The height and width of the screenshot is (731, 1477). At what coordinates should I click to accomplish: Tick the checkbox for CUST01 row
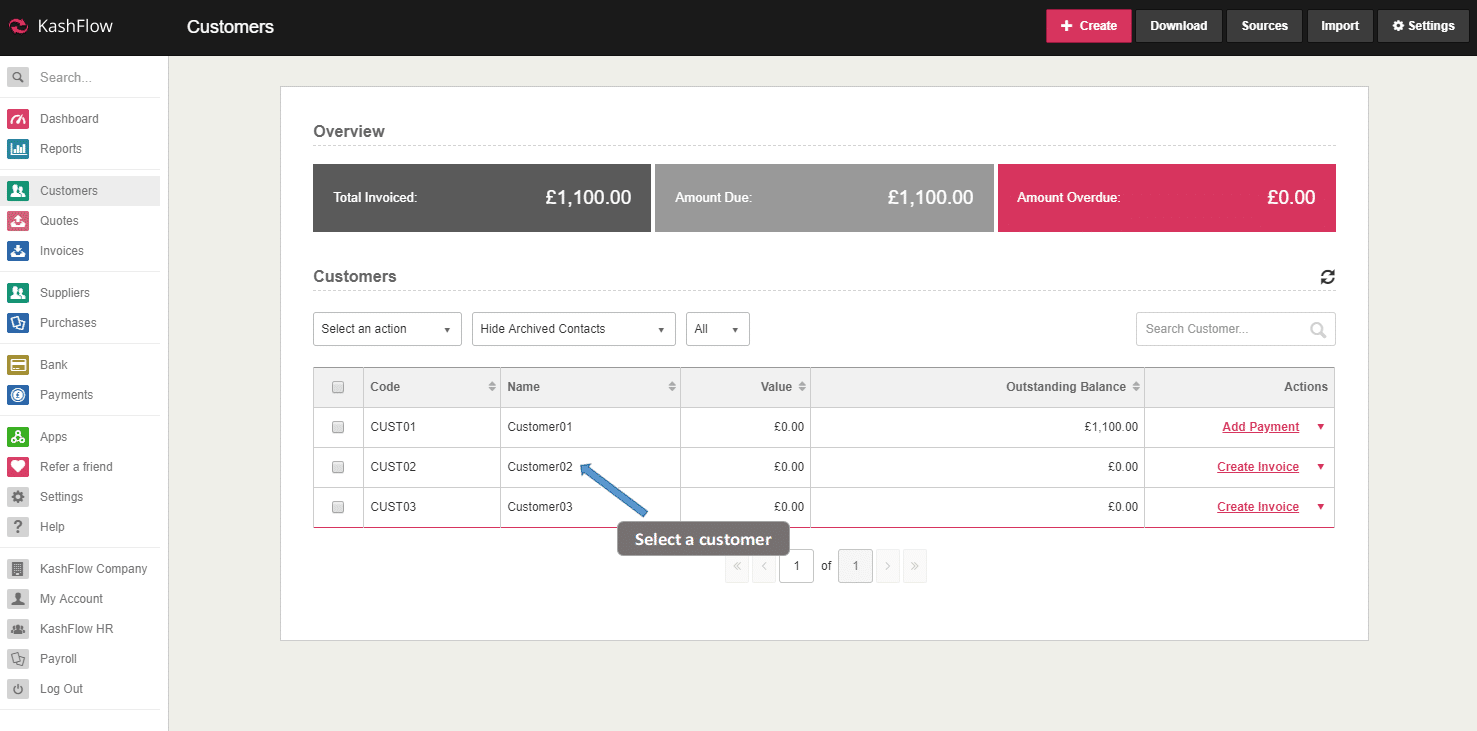tap(338, 427)
